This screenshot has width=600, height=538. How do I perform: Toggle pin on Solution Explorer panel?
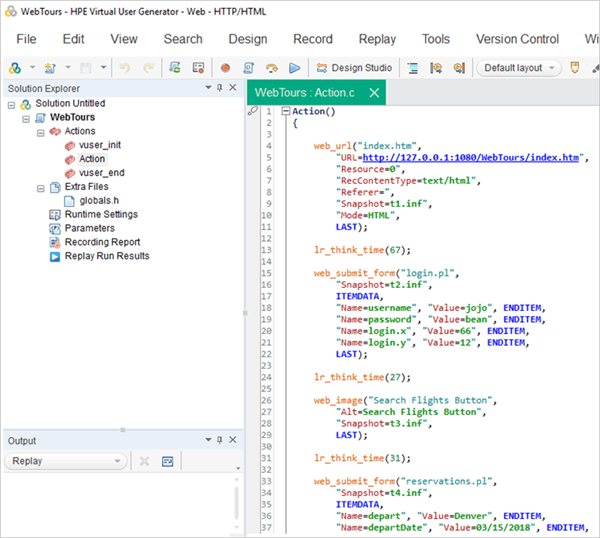coord(220,88)
